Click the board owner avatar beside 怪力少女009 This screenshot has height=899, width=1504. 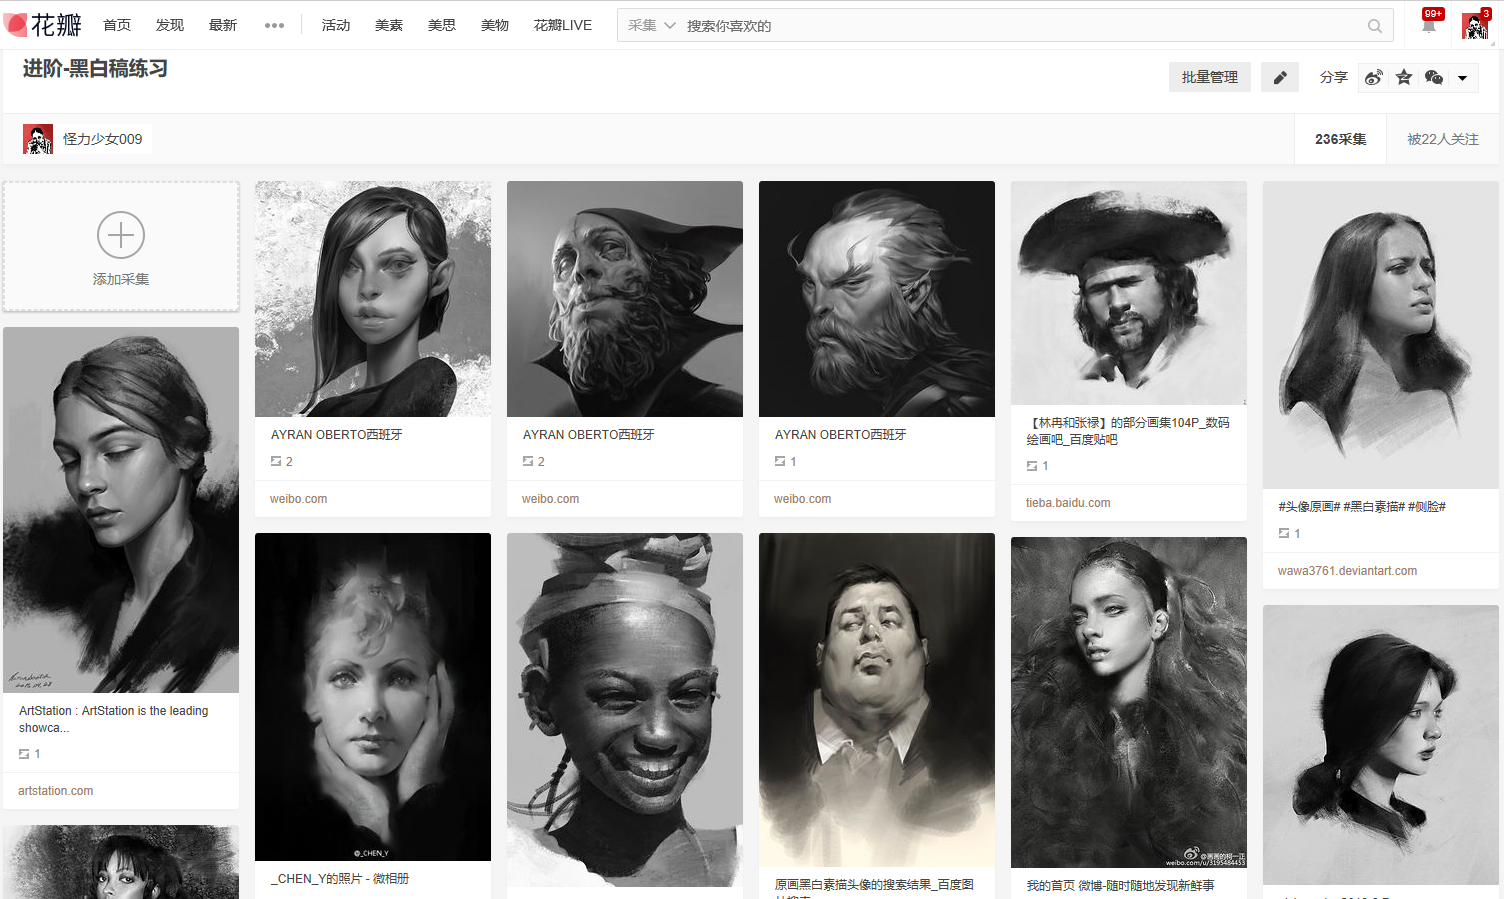(38, 139)
